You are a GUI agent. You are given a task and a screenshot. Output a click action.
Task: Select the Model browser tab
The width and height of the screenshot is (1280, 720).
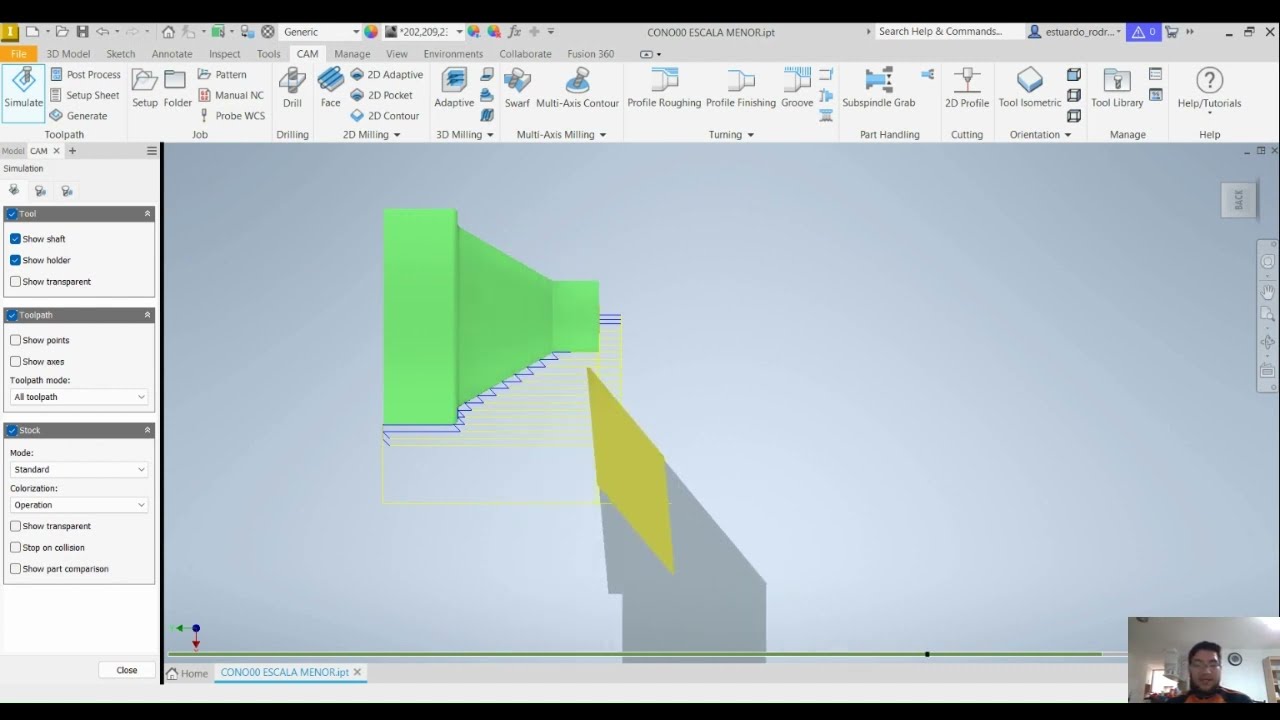[13, 151]
